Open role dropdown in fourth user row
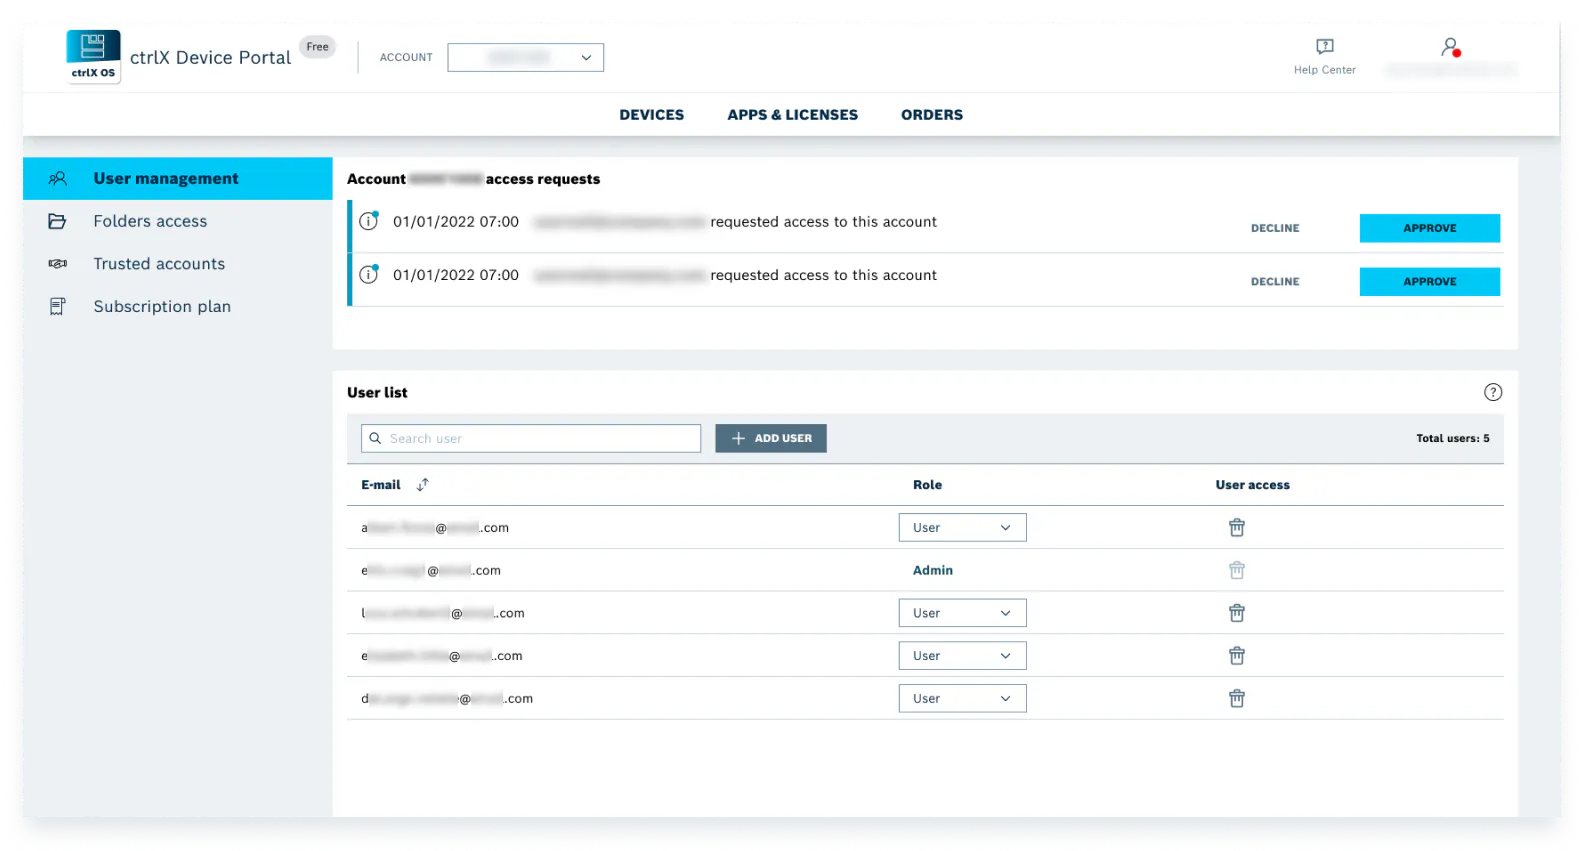The width and height of the screenshot is (1584, 851). [x=962, y=656]
